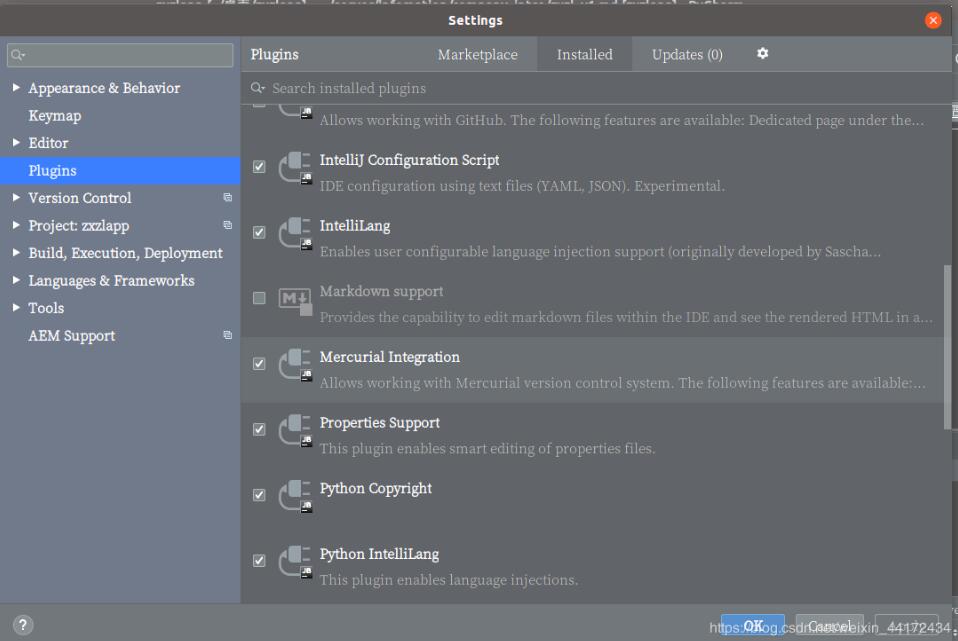Image resolution: width=958 pixels, height=641 pixels.
Task: Click the Mercurial Integration plugin icon
Action: pos(296,365)
